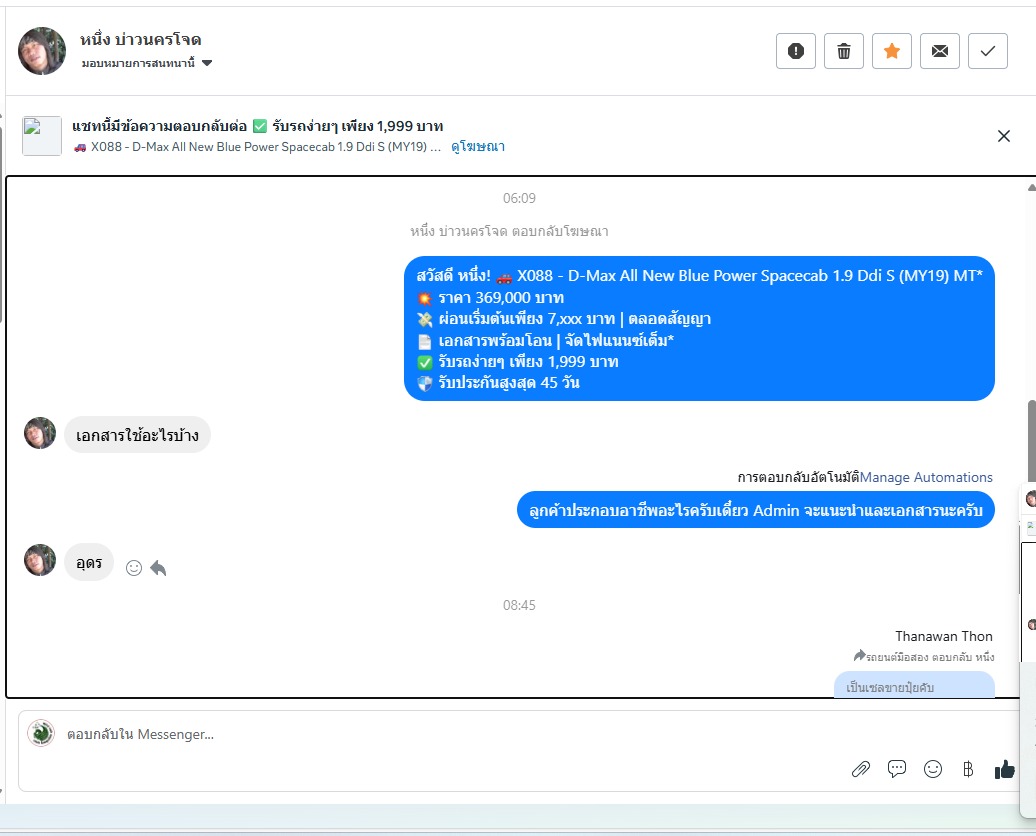Click the contact name หนึ่ง บ่าวนครโจด
The image size is (1036, 836).
pos(141,40)
